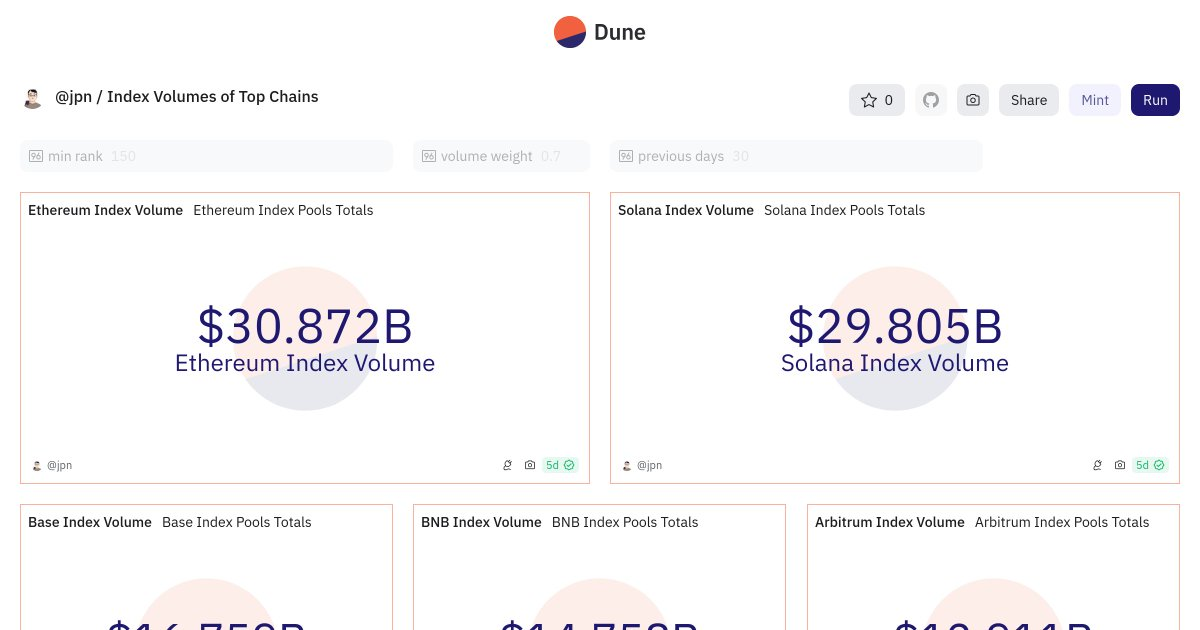
Task: Click the icon left of camera on Ethereum card
Action: pos(507,465)
